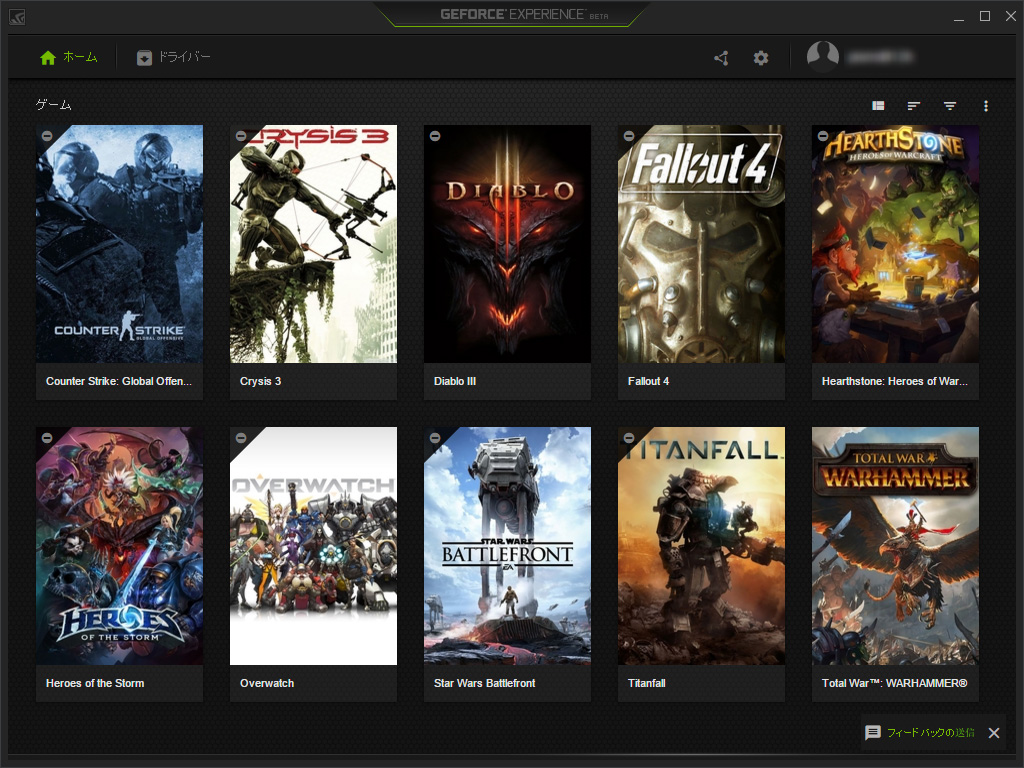The image size is (1024, 768).
Task: Open Diablo III cover art
Action: tap(507, 244)
